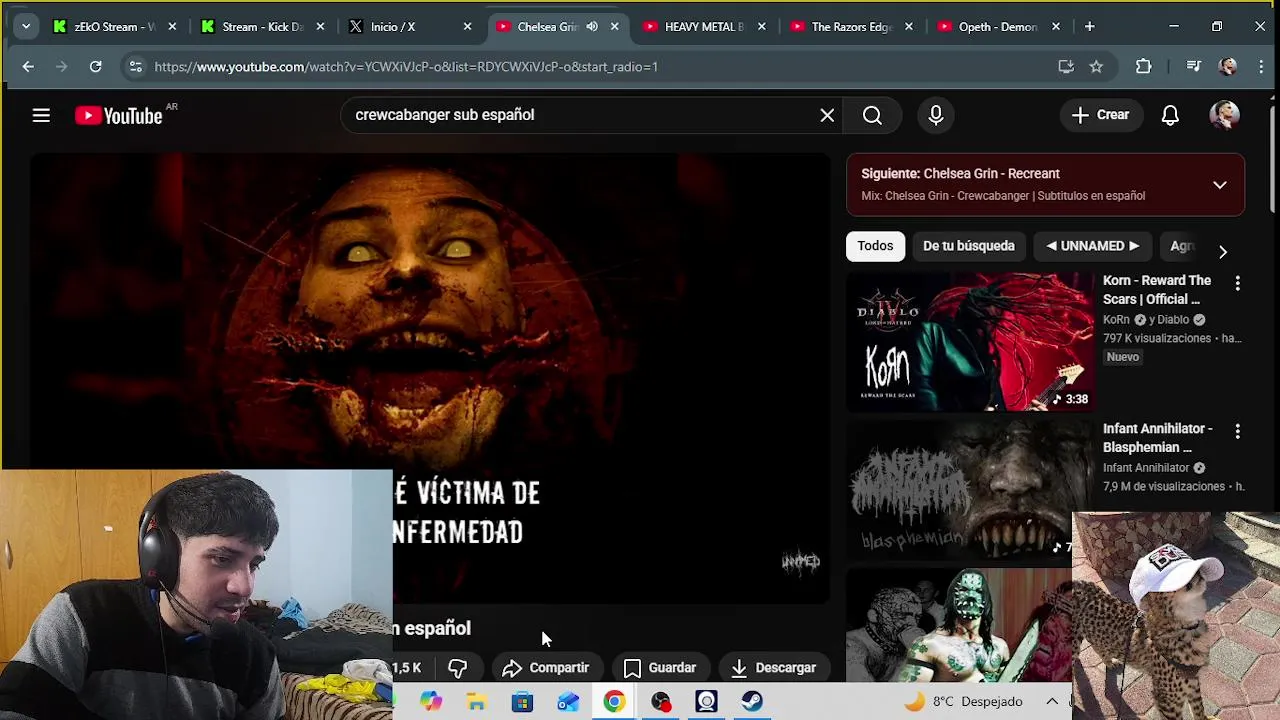1280x720 pixels.
Task: Open Chrome profile avatar
Action: [x=1228, y=66]
